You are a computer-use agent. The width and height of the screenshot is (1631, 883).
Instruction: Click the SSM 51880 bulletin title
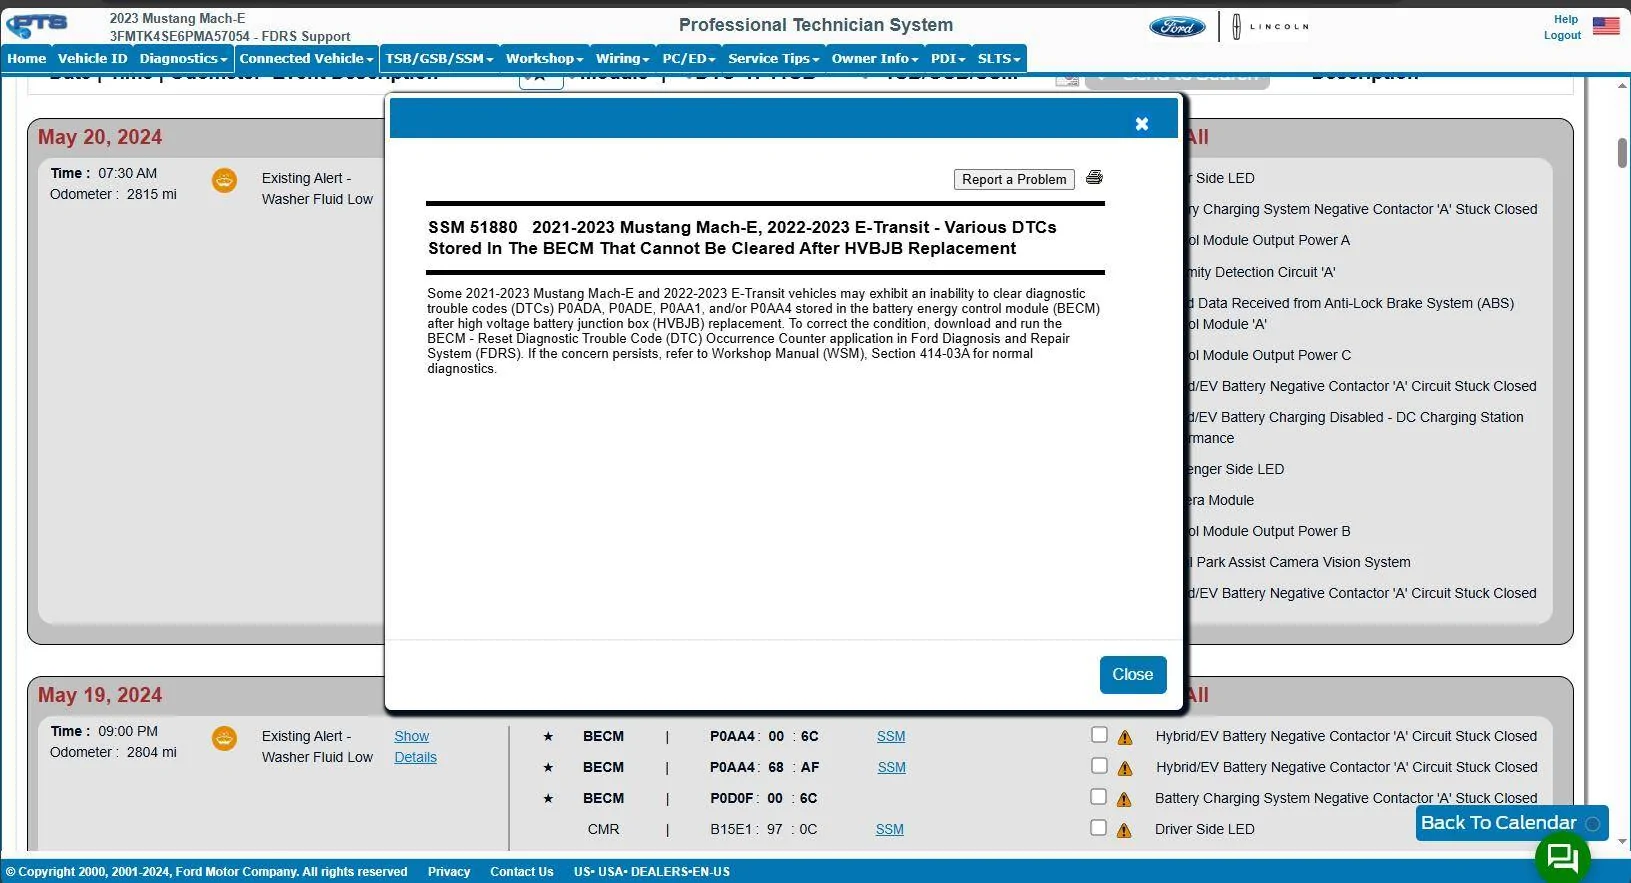pos(742,238)
